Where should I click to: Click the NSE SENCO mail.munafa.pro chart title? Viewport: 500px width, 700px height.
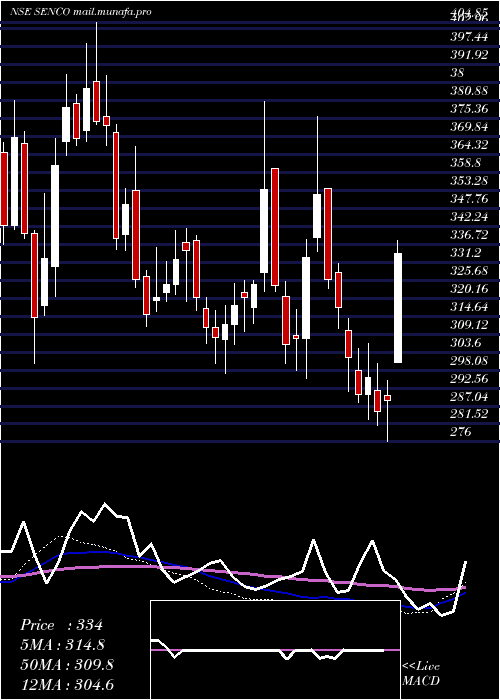(80, 12)
